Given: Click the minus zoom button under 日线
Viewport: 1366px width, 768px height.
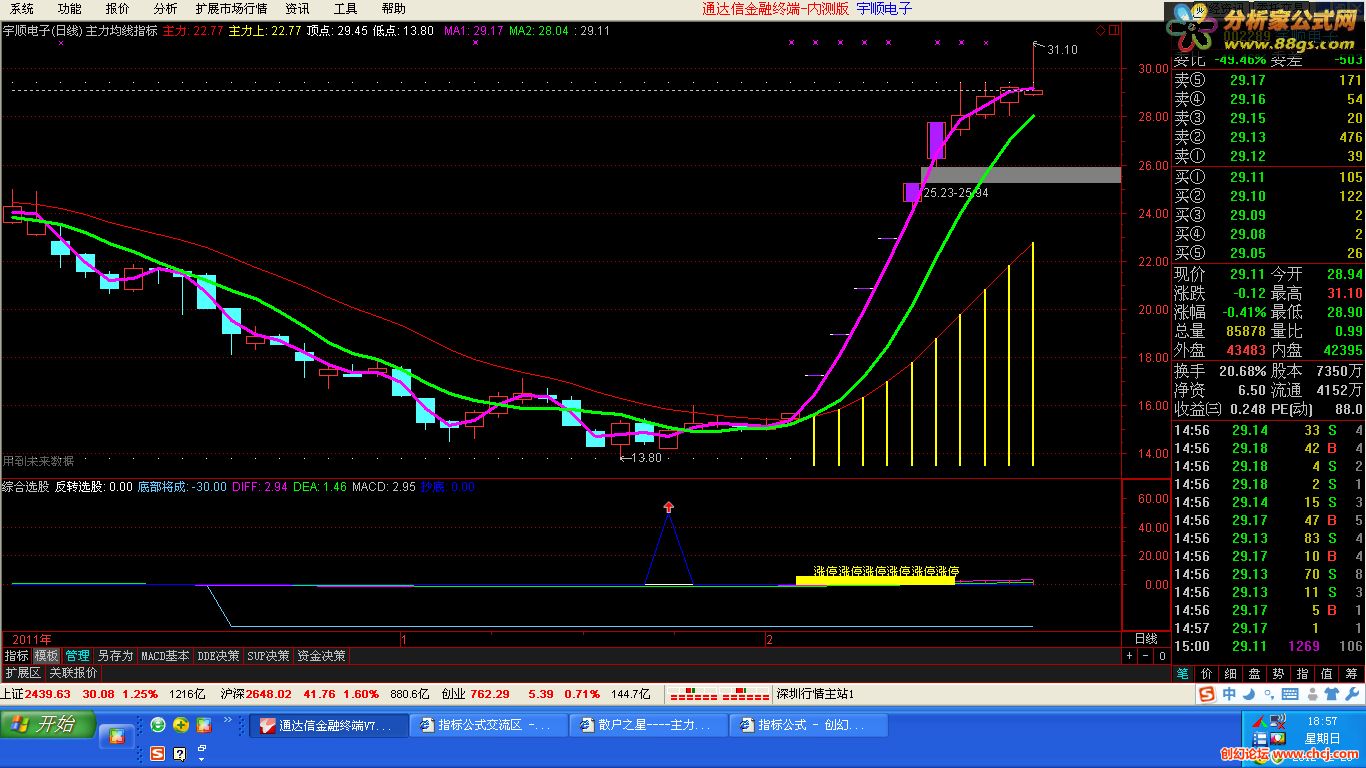Looking at the screenshot, I should tap(1145, 656).
